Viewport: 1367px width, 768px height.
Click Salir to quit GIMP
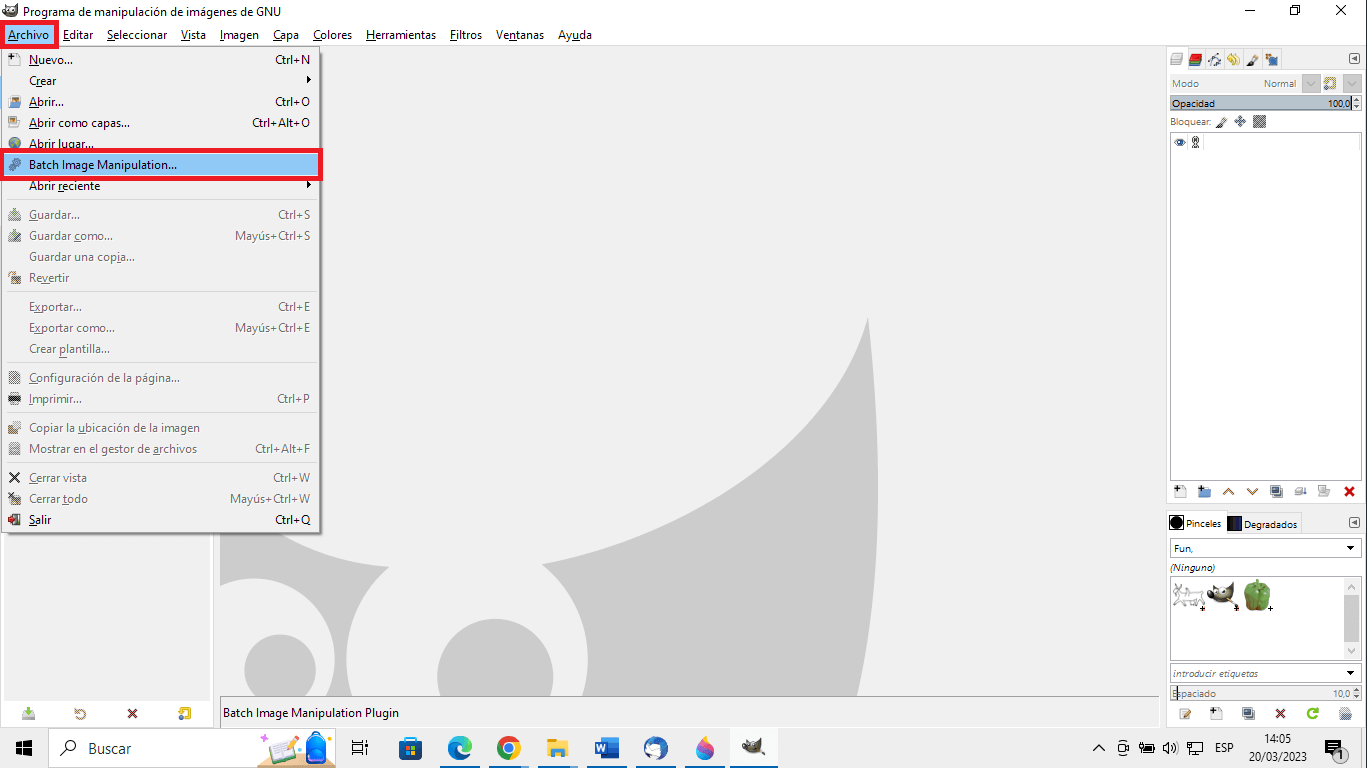pos(161,520)
